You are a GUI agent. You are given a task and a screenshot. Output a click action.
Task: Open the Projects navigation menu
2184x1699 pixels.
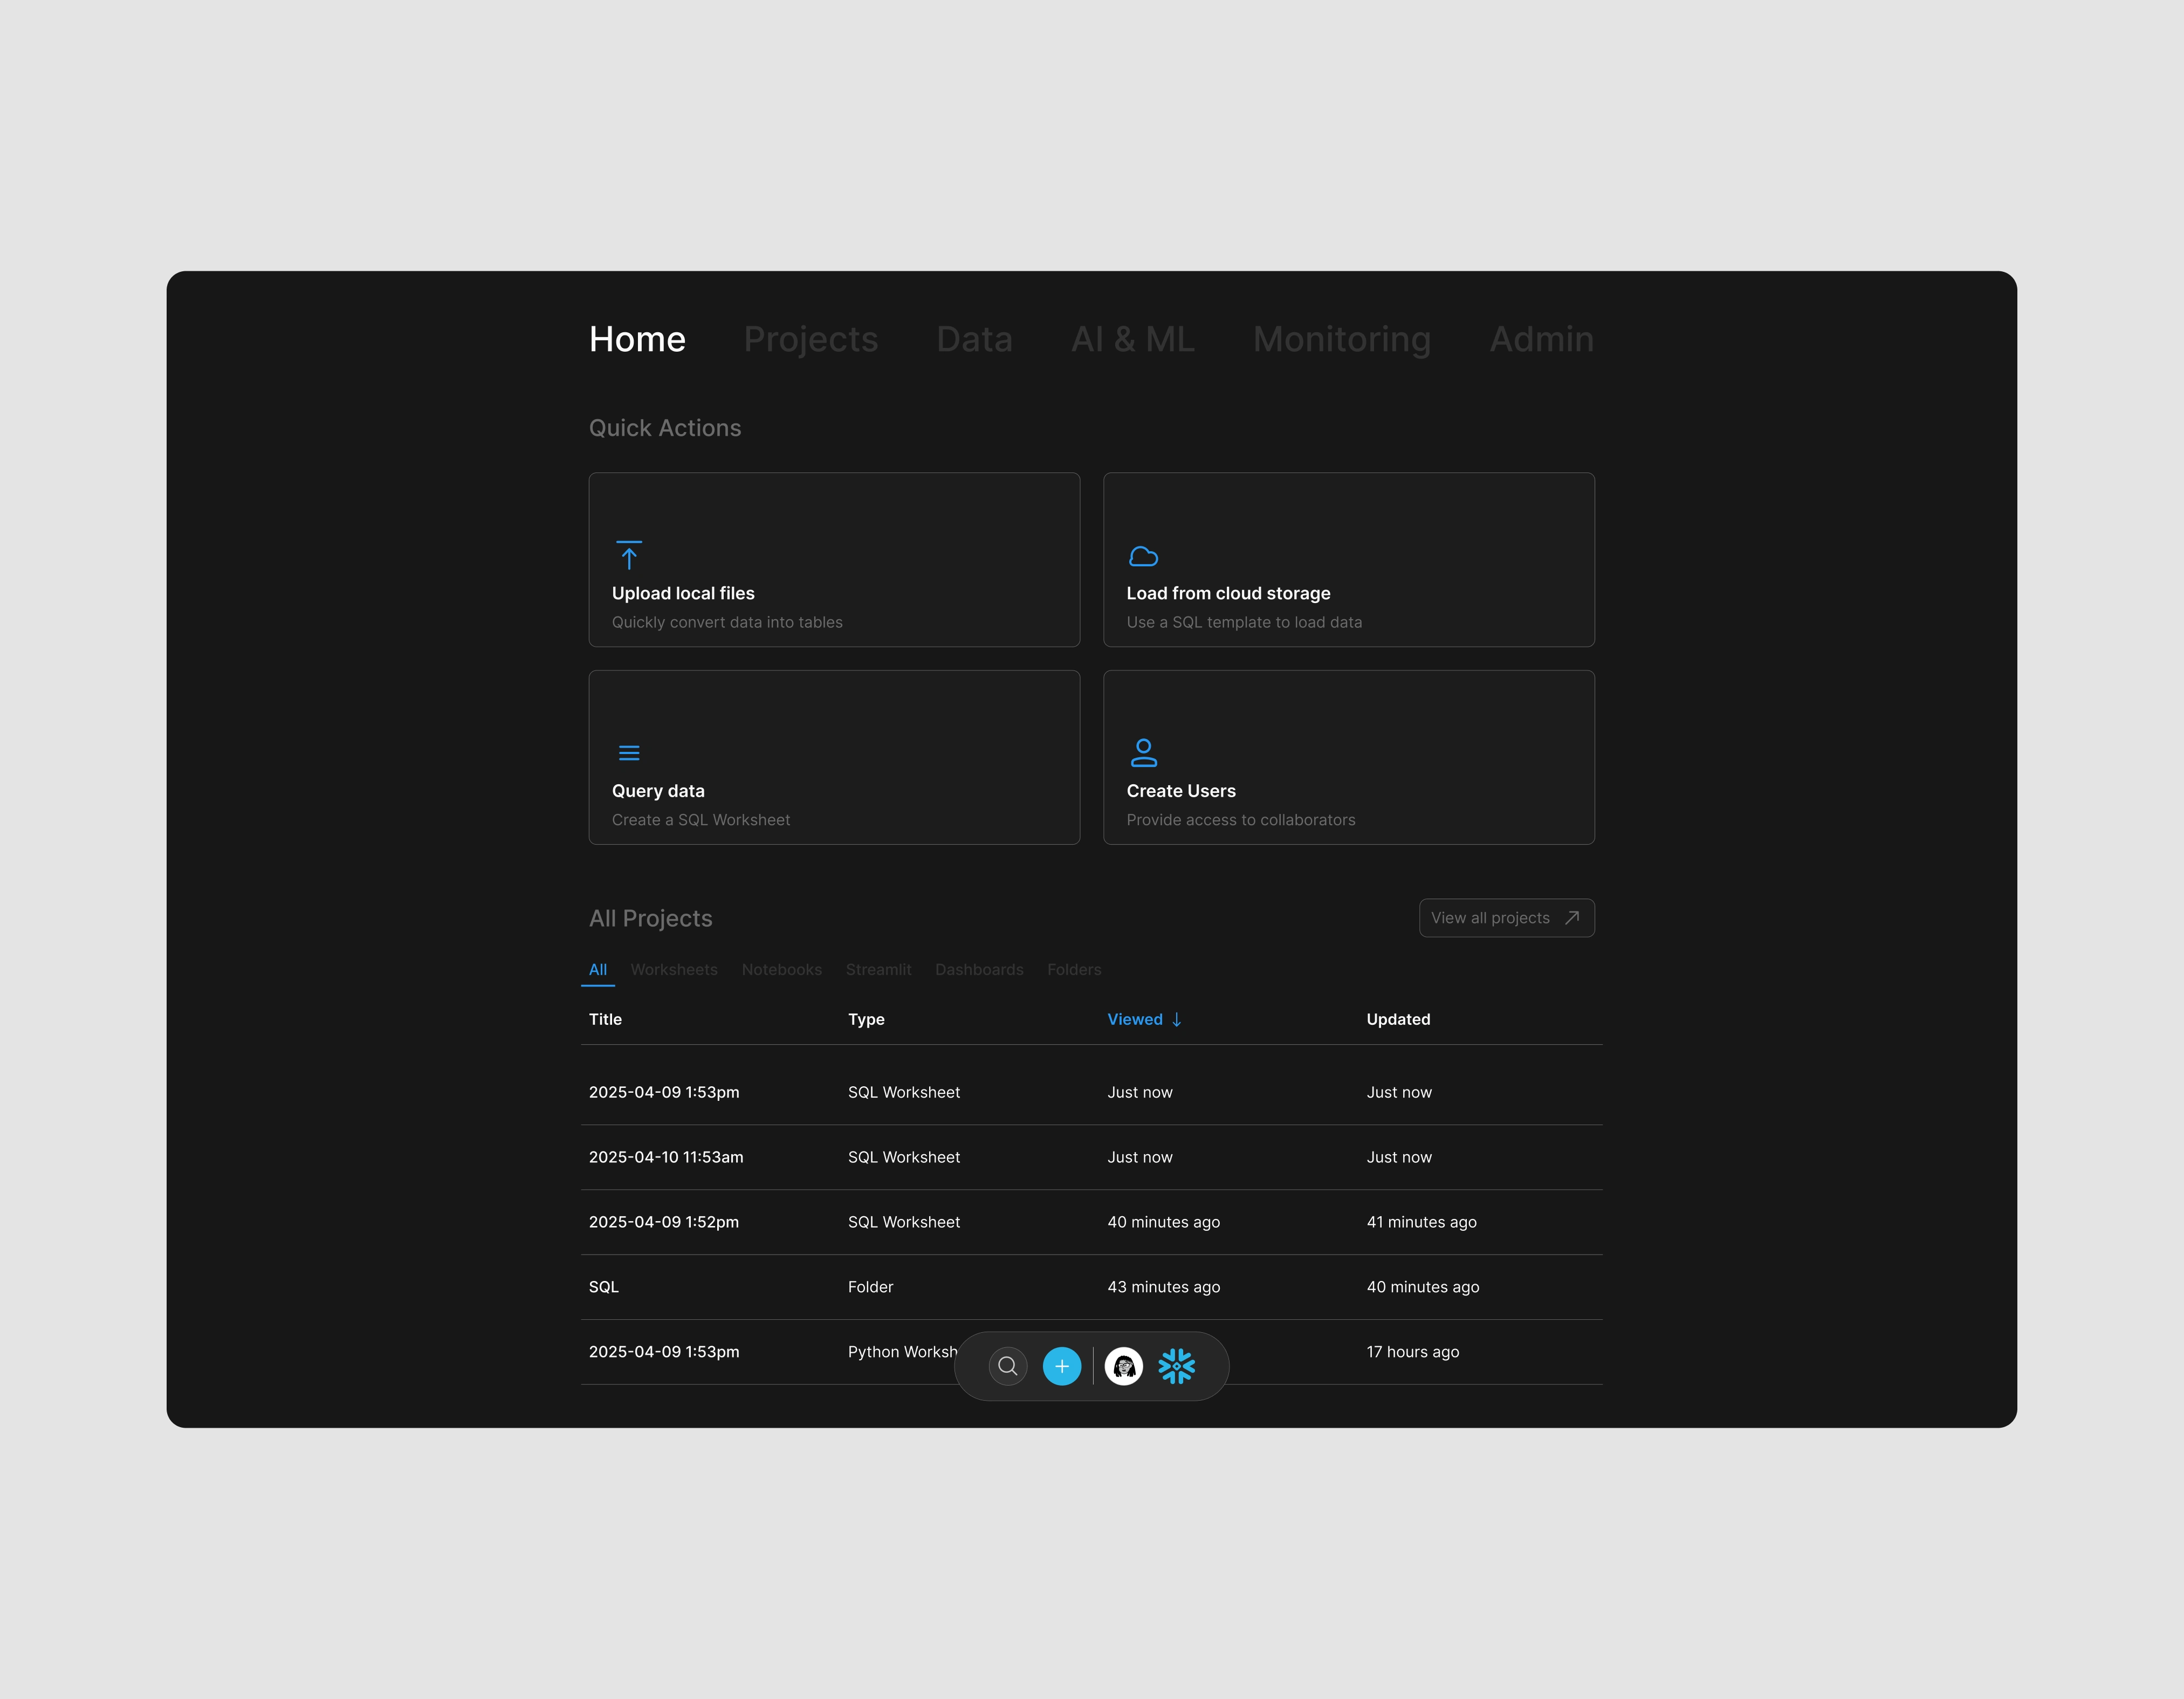(810, 339)
